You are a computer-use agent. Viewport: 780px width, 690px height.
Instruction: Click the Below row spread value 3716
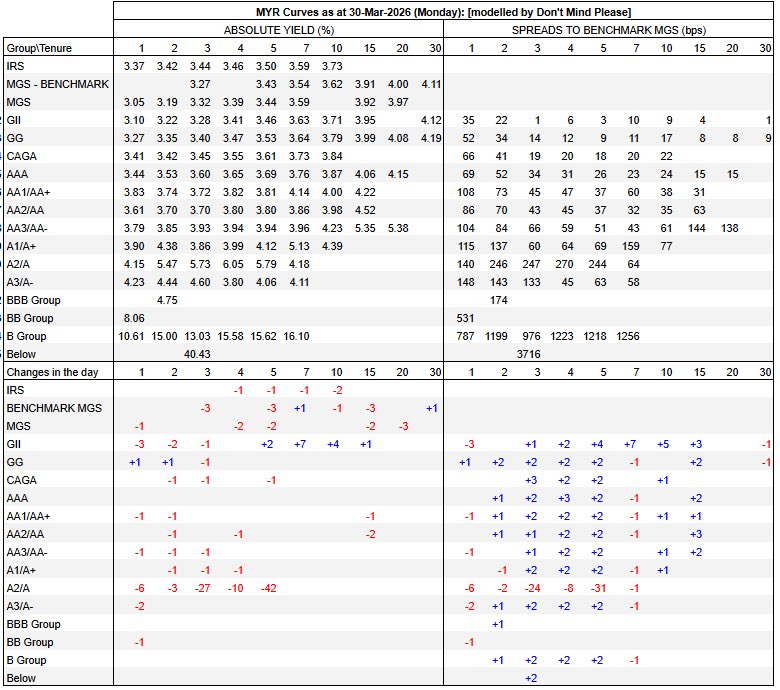528,354
